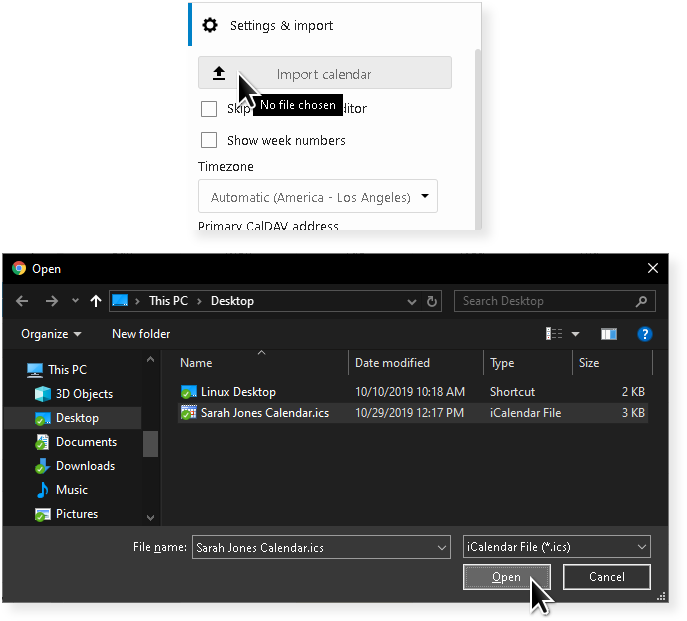The image size is (687, 621).
Task: Open the file dialog help icon
Action: (x=645, y=334)
